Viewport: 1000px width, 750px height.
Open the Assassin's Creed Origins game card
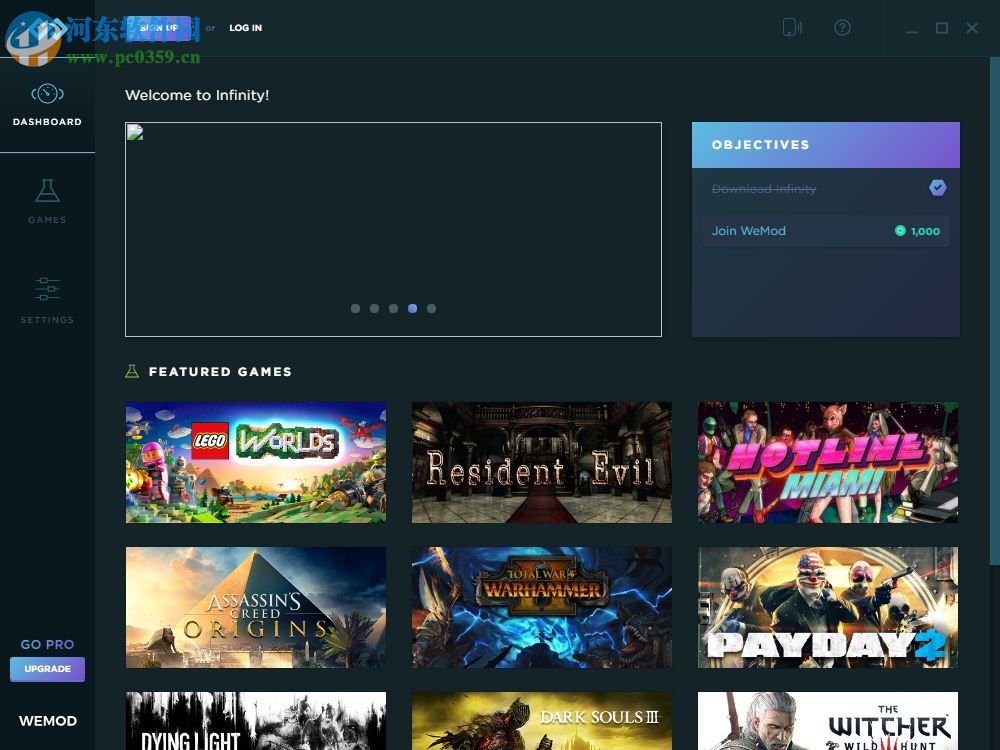pos(256,607)
